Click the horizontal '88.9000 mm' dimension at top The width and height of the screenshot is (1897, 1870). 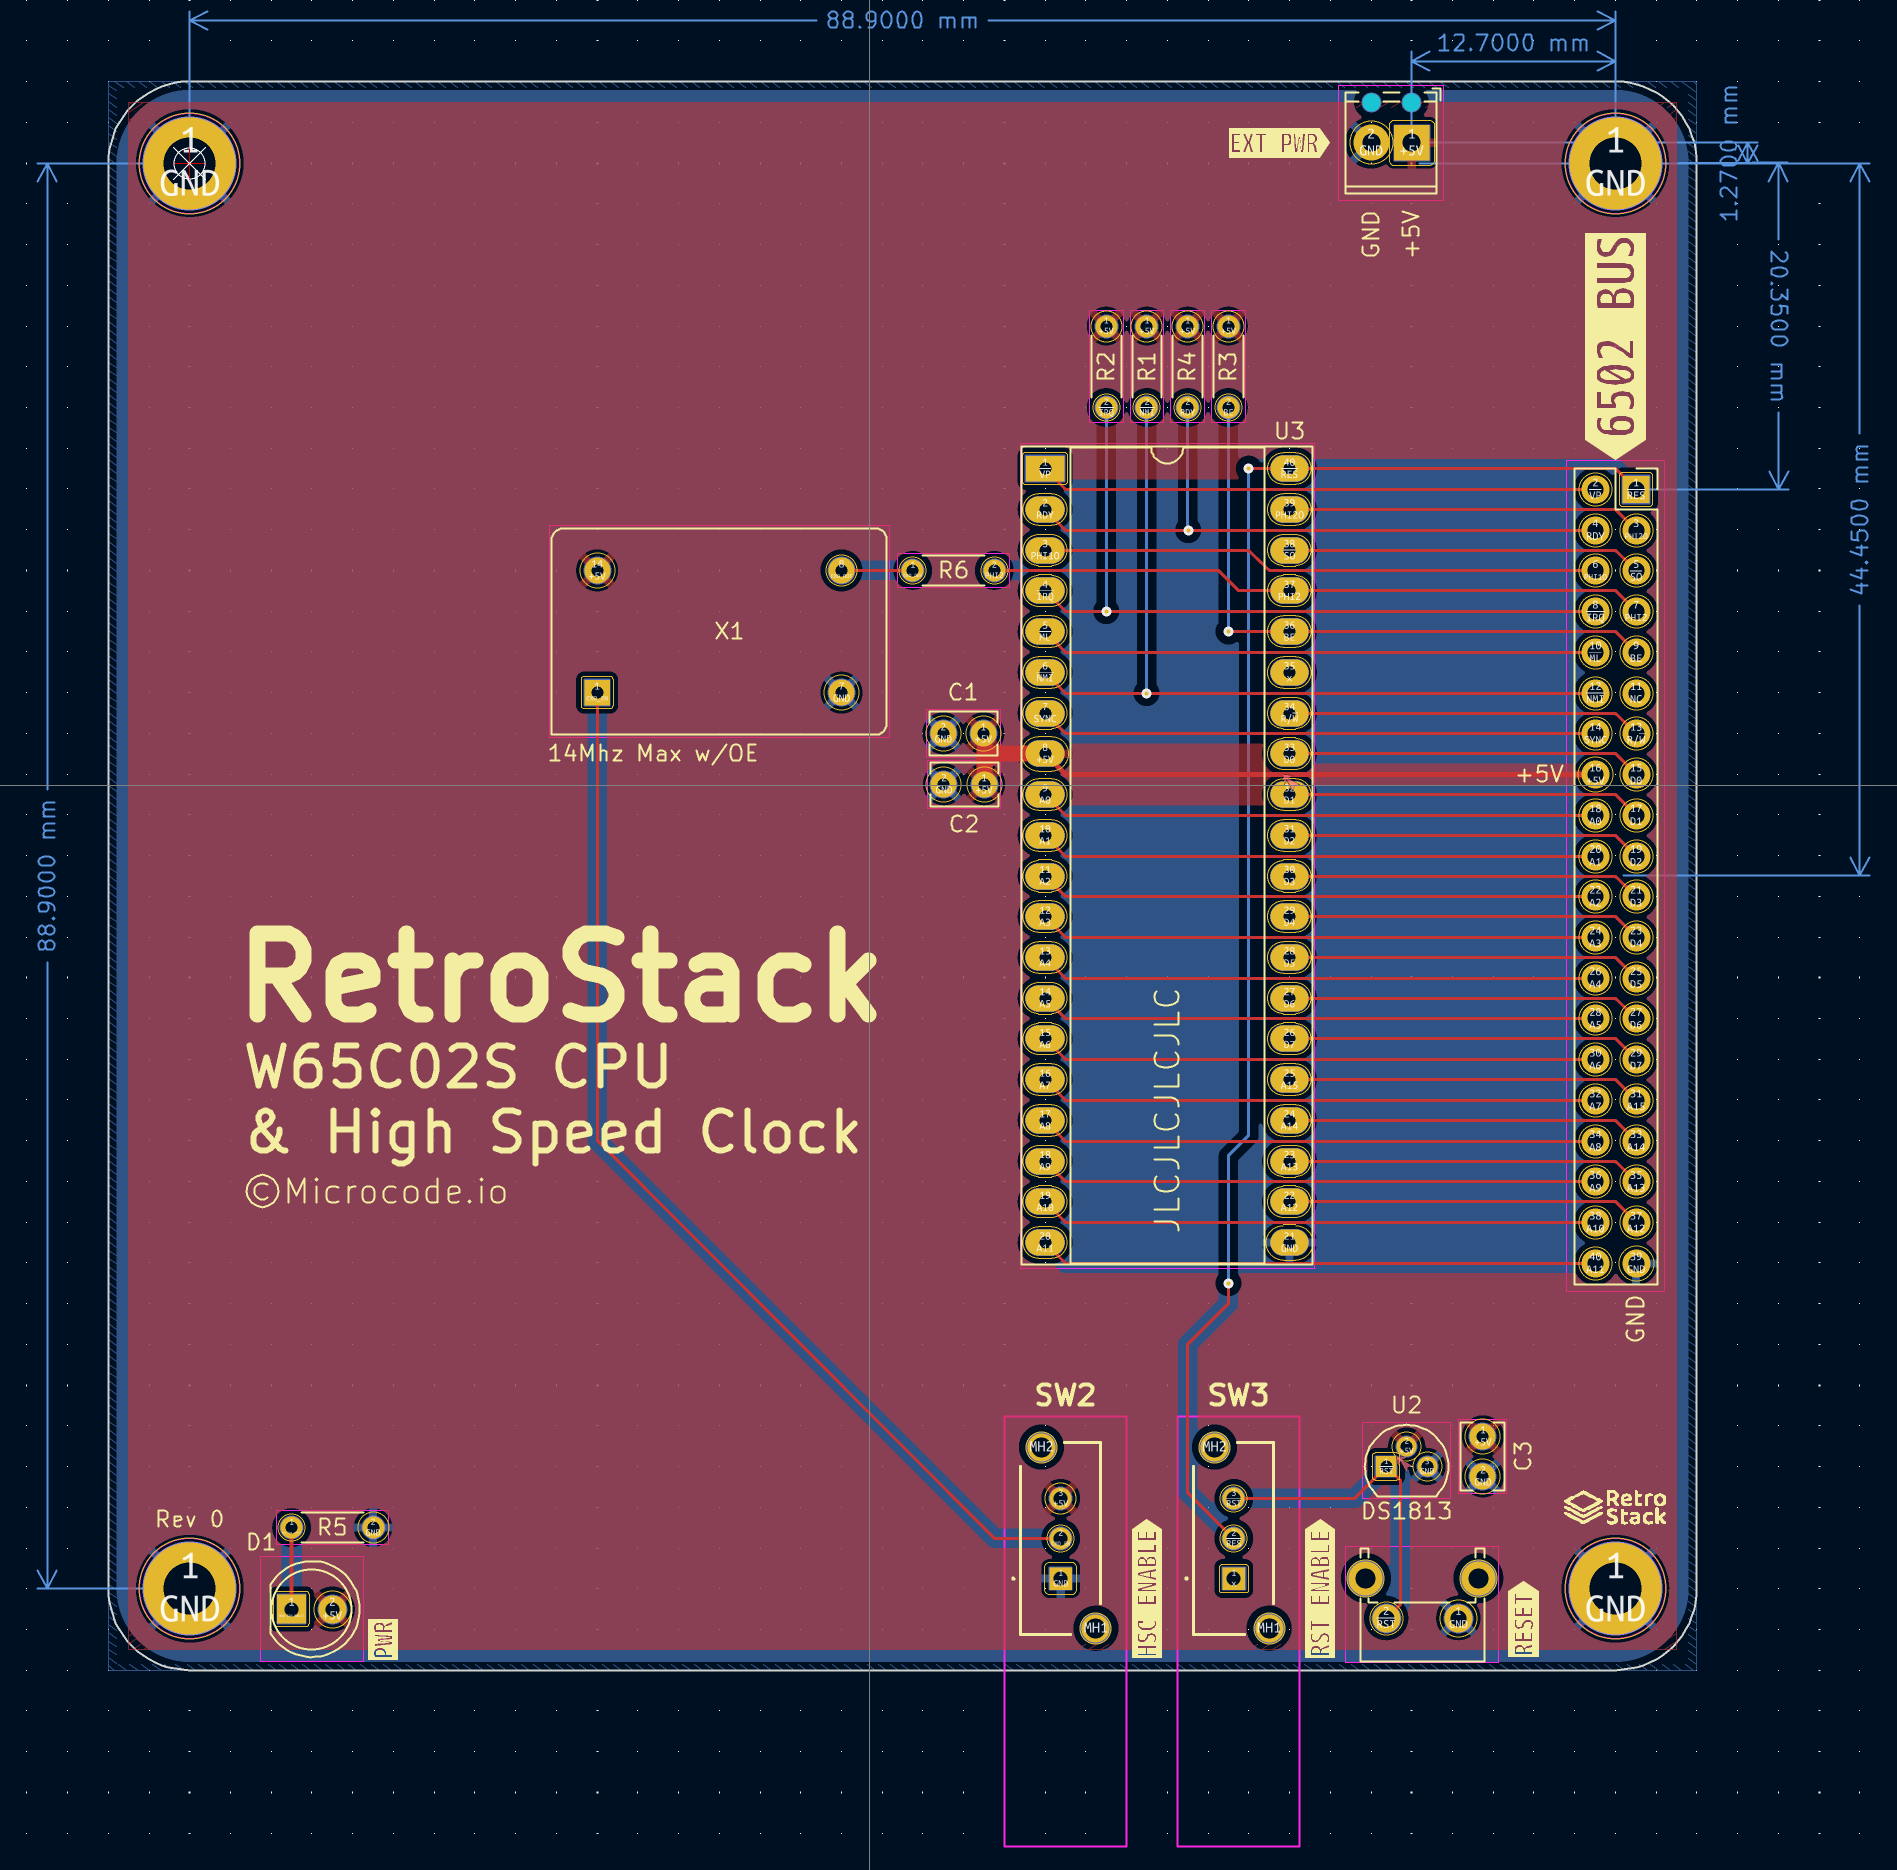point(902,20)
